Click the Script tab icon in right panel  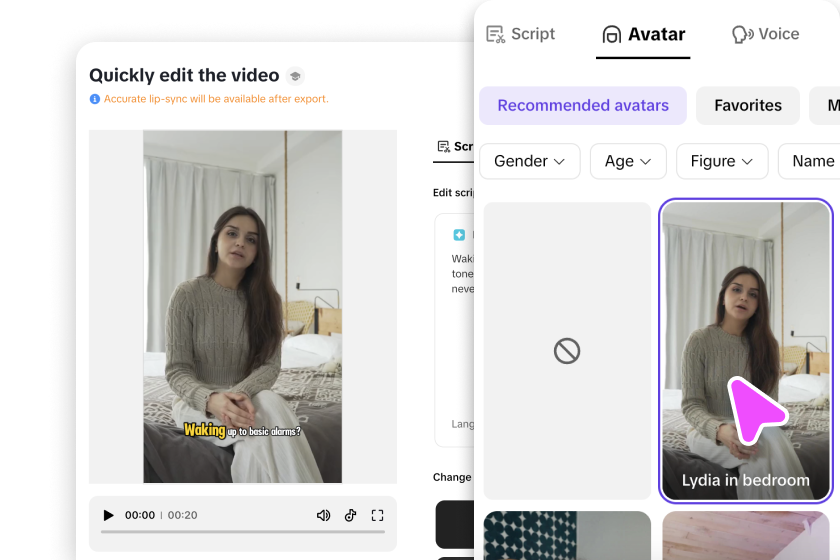[x=496, y=34]
